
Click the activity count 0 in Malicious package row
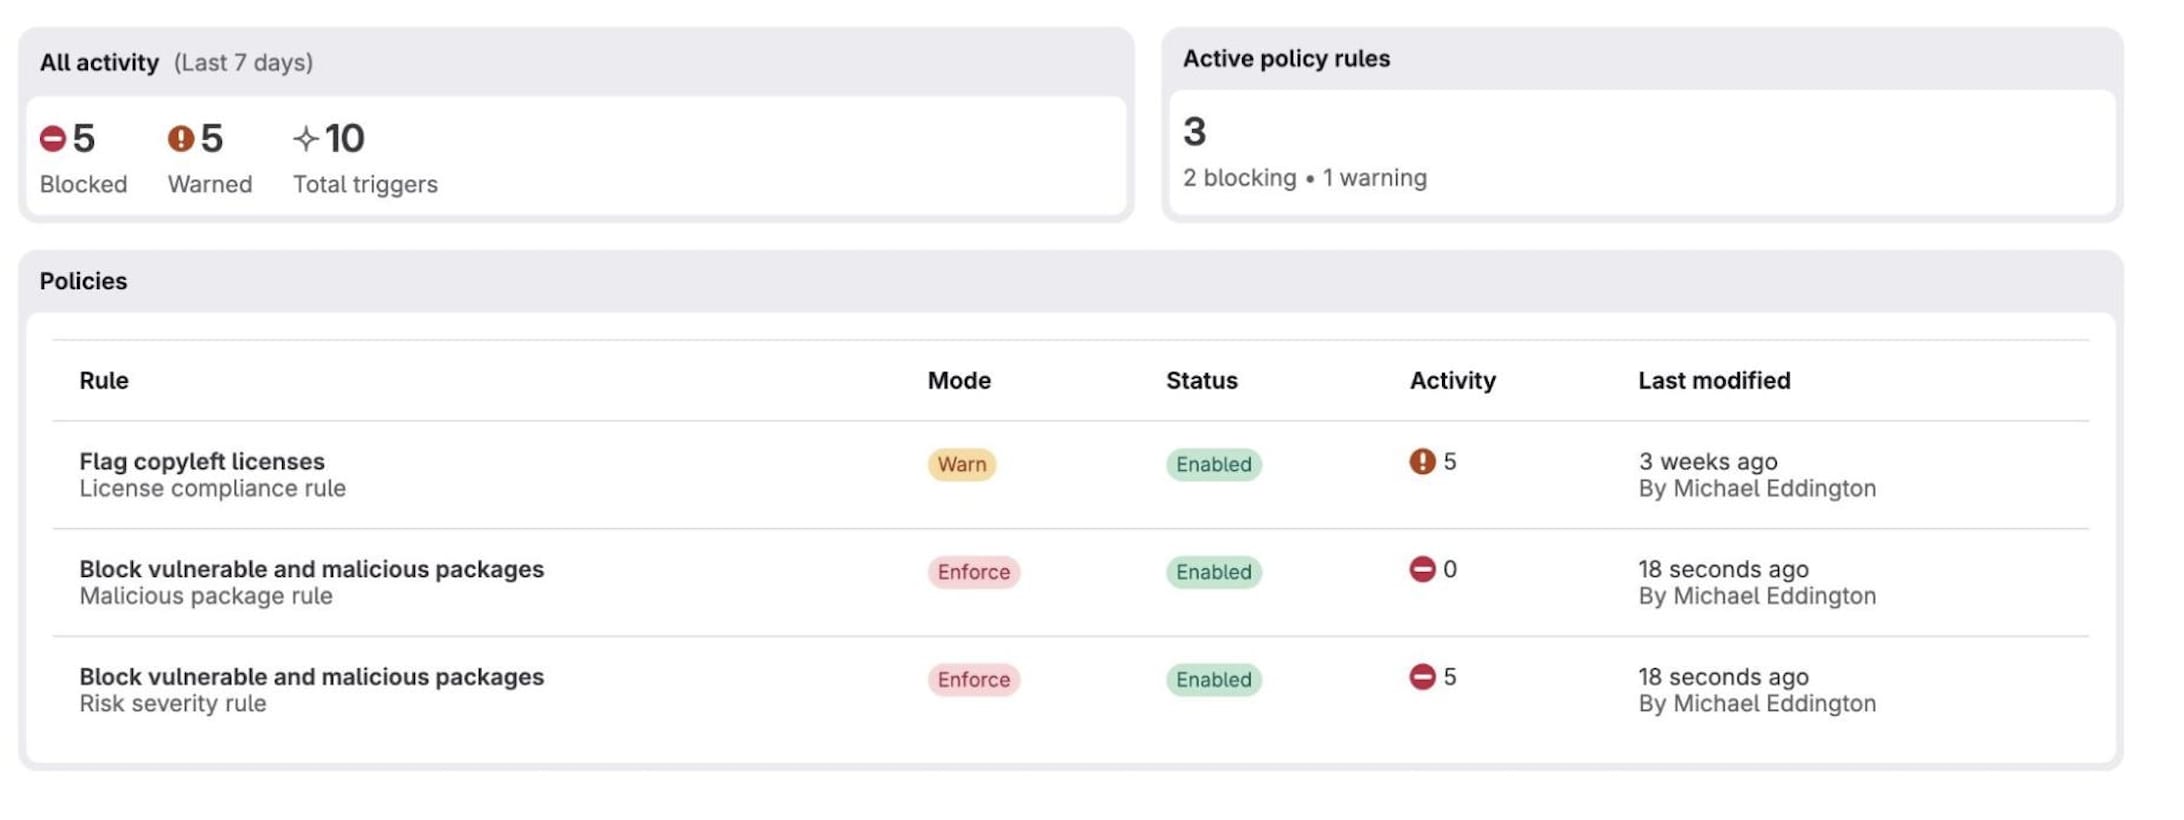[1450, 569]
